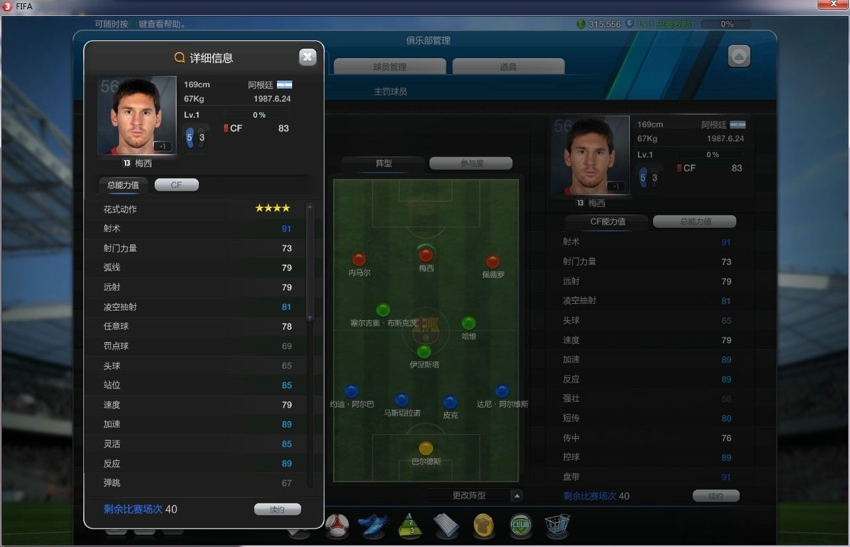This screenshot has width=850, height=547.
Task: Open the green ranking pyramid icon
Action: click(x=410, y=526)
